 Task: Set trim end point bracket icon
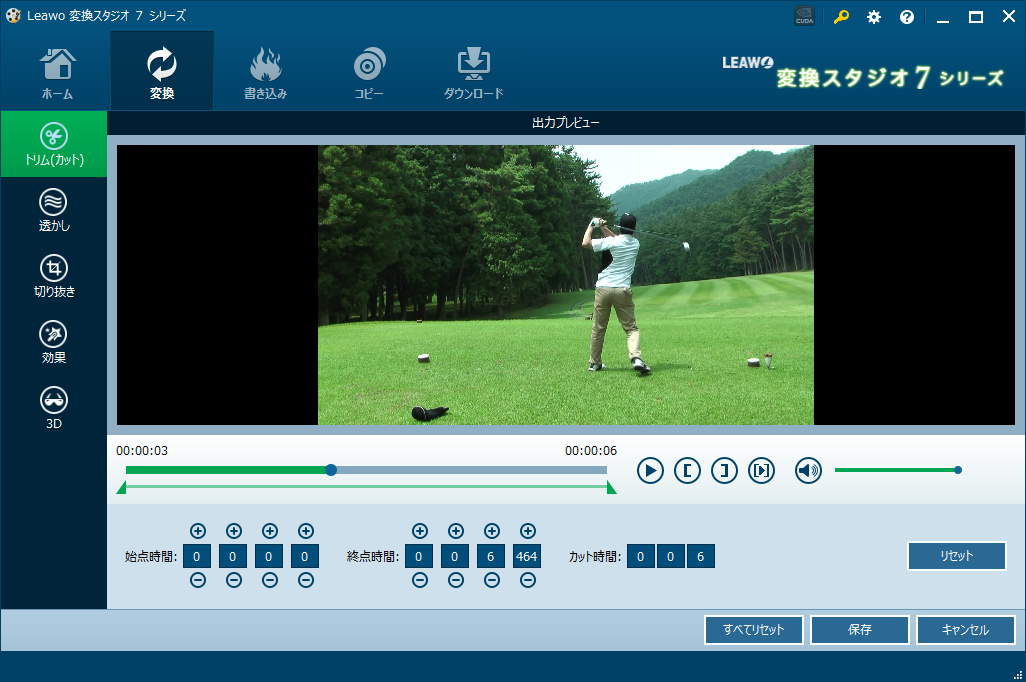tap(724, 470)
